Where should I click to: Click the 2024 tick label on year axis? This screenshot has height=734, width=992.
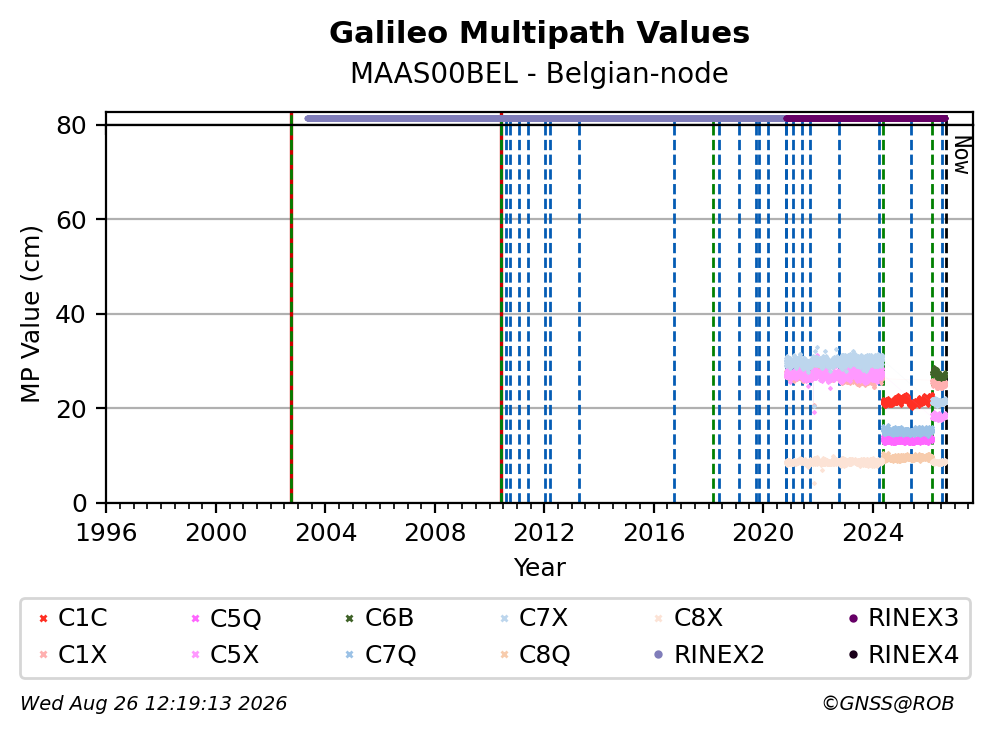(x=873, y=533)
